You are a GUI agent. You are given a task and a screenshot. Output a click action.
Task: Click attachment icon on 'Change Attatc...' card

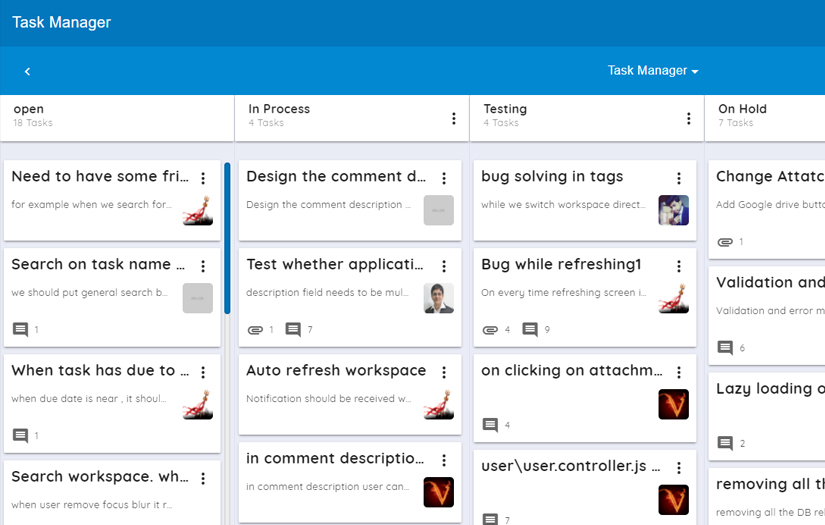click(x=725, y=242)
